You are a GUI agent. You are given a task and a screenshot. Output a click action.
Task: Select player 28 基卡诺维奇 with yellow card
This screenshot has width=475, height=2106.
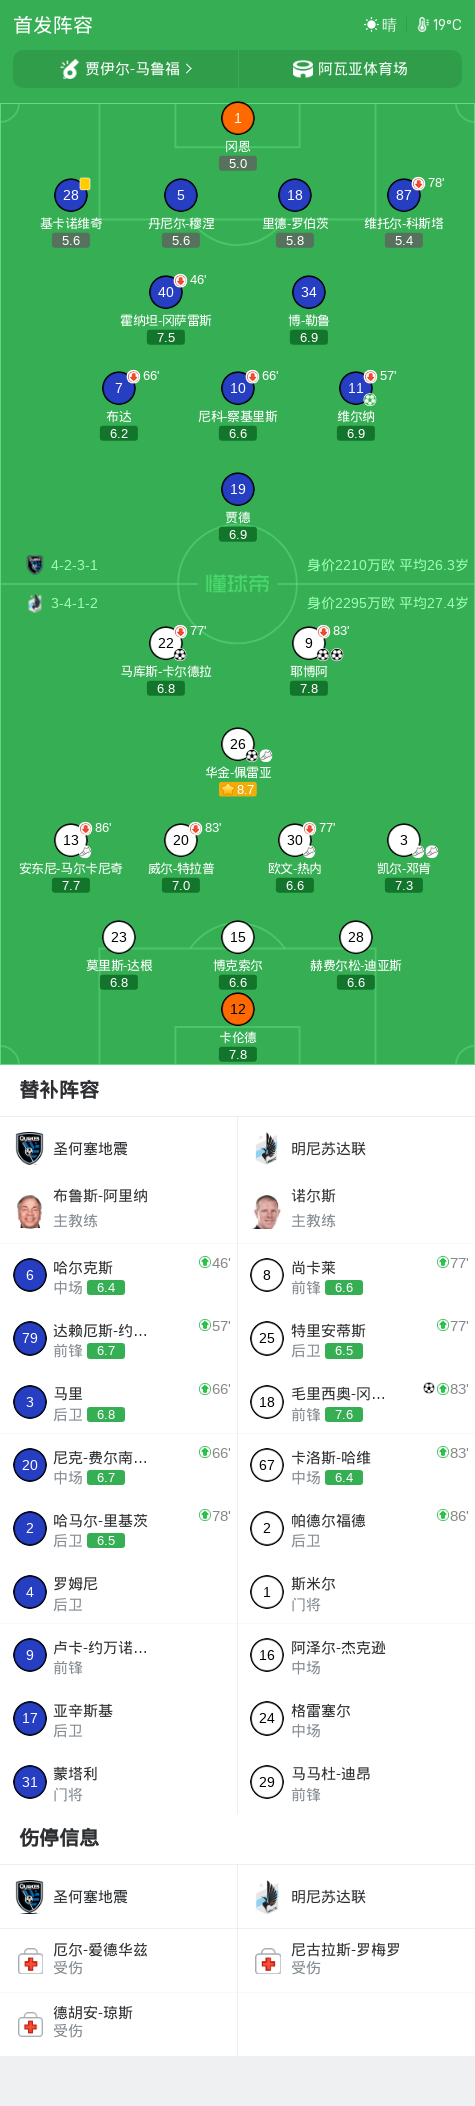[x=71, y=195]
